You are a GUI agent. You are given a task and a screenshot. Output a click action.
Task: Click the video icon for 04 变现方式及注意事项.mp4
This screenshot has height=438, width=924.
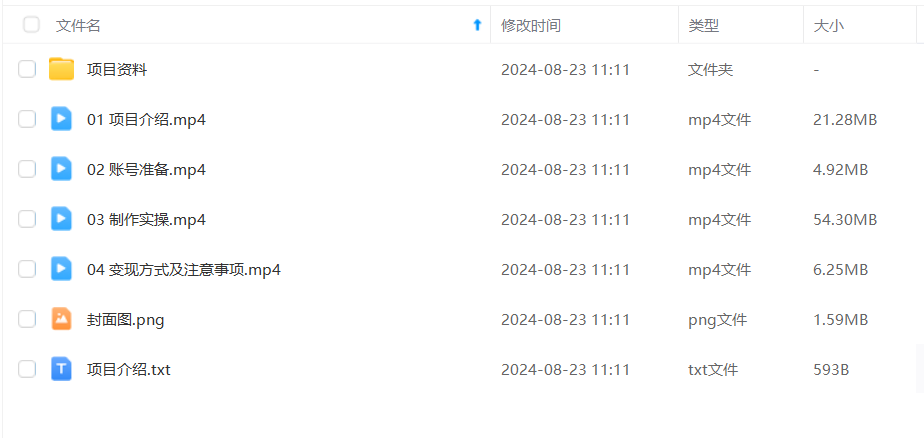[61, 270]
